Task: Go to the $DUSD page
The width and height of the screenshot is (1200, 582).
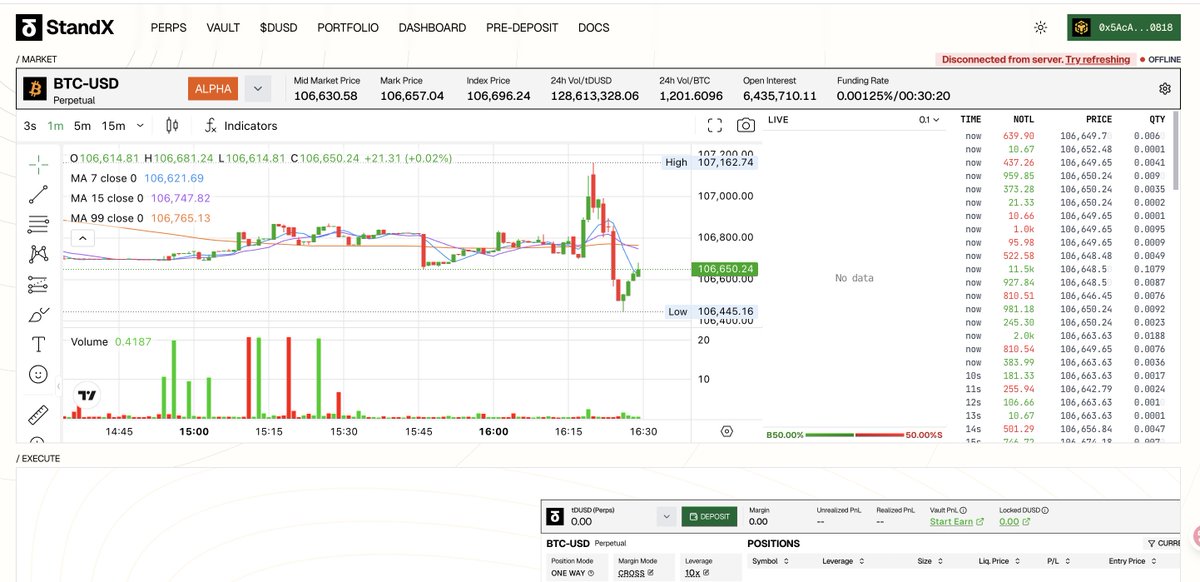Action: pos(279,28)
